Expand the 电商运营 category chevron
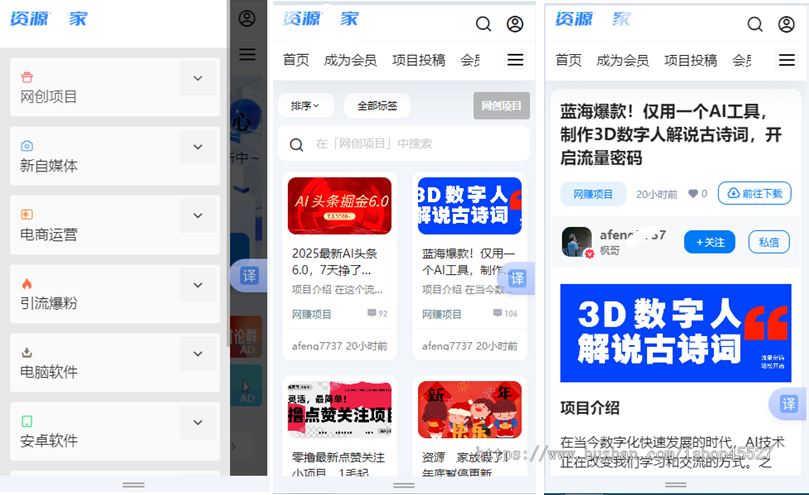809x495 pixels. [198, 215]
